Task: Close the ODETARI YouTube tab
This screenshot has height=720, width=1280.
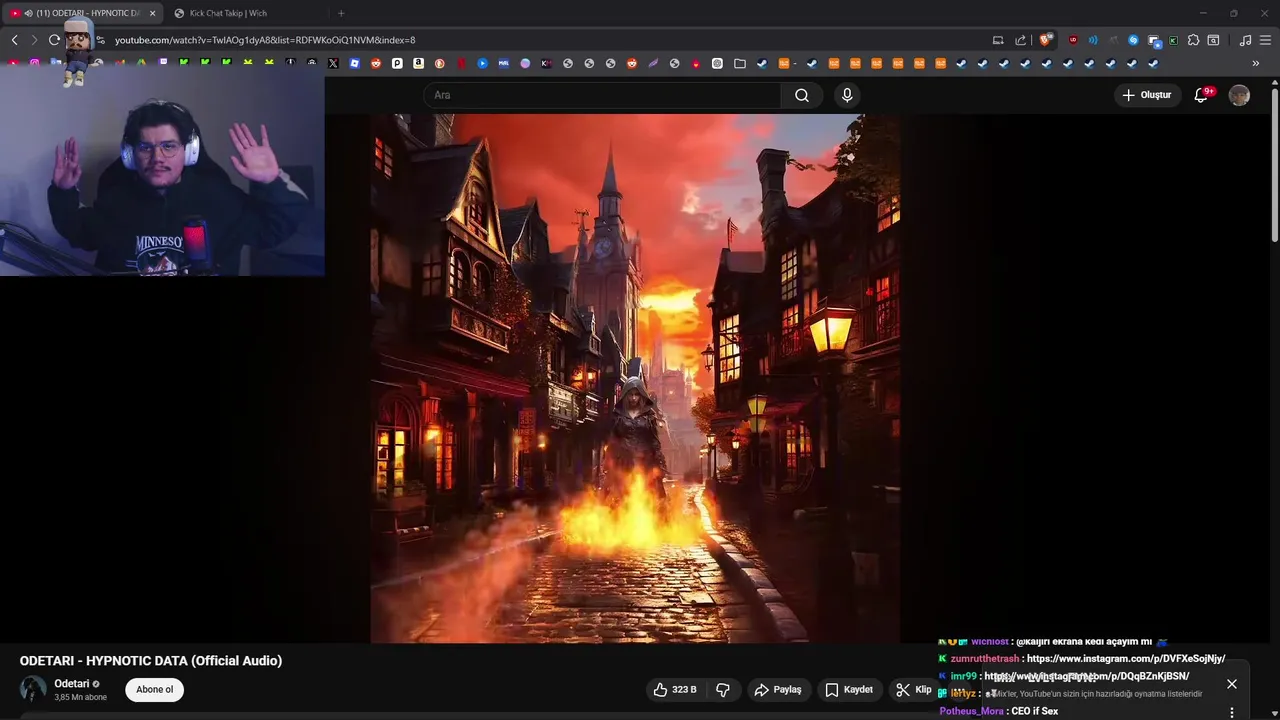Action: [152, 13]
